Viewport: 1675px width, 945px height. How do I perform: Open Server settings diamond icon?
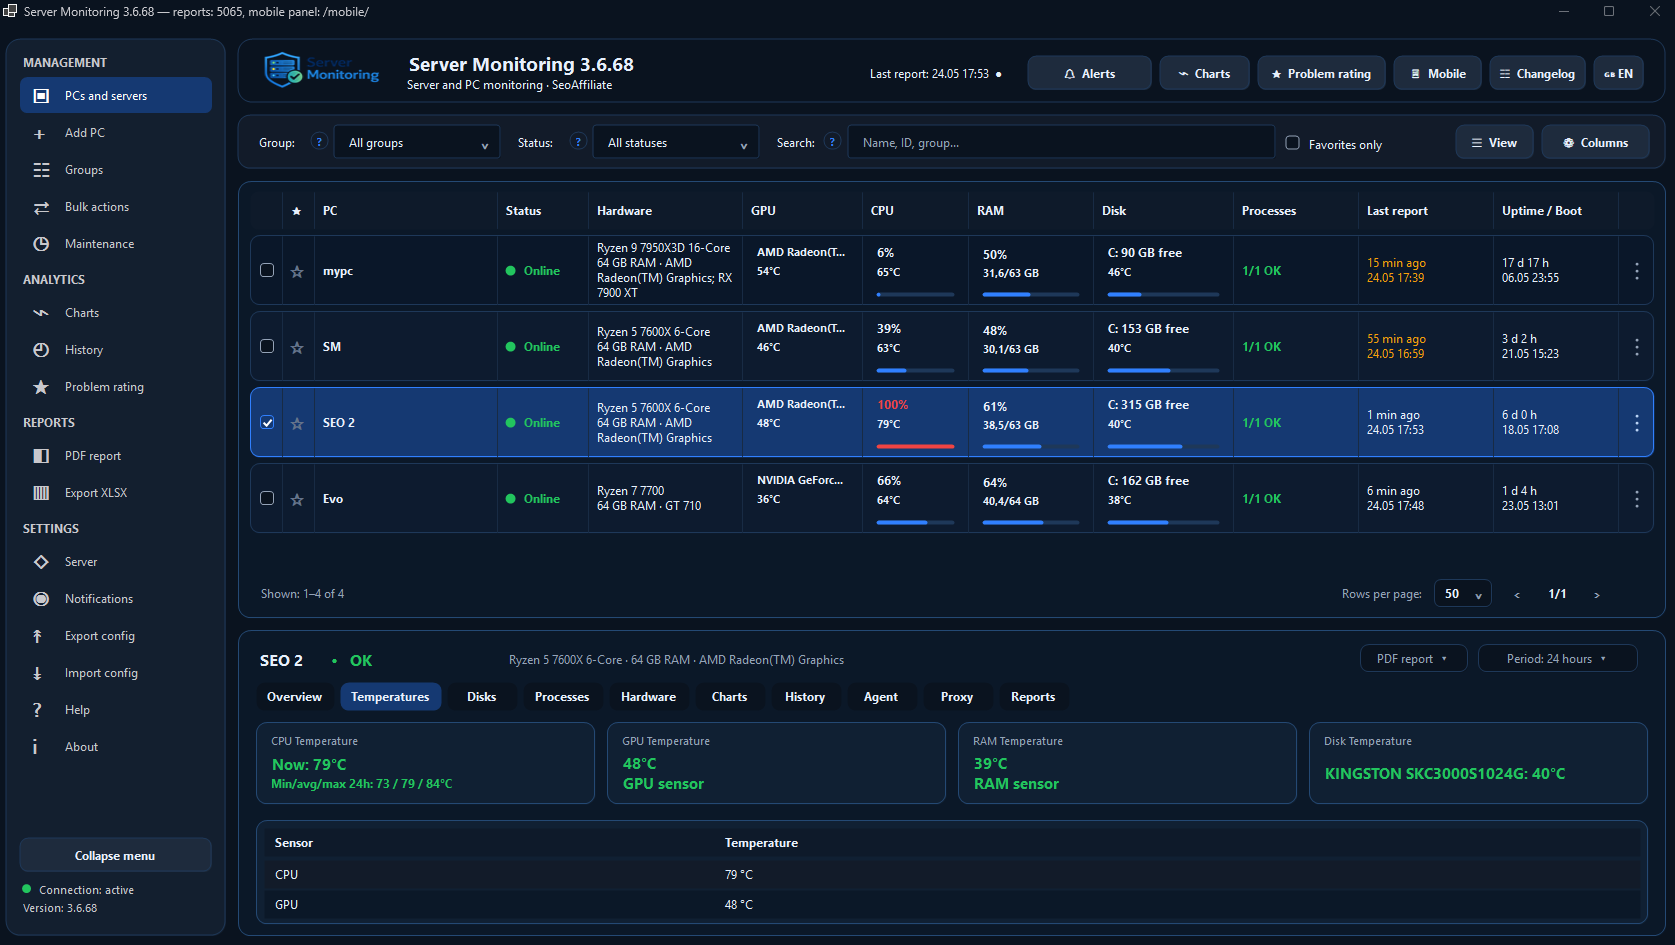coord(41,562)
